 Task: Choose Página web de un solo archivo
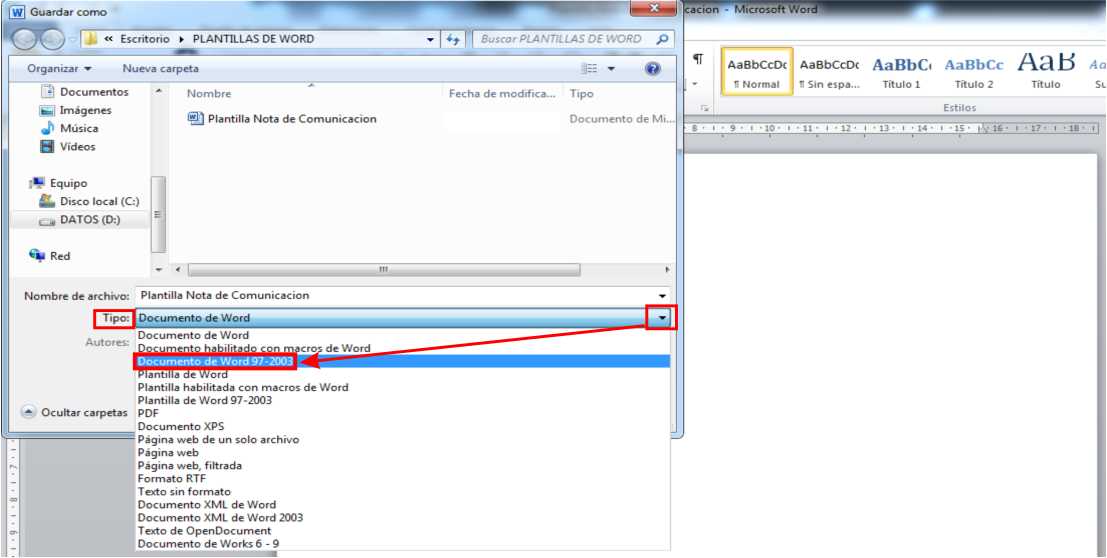tap(402, 439)
